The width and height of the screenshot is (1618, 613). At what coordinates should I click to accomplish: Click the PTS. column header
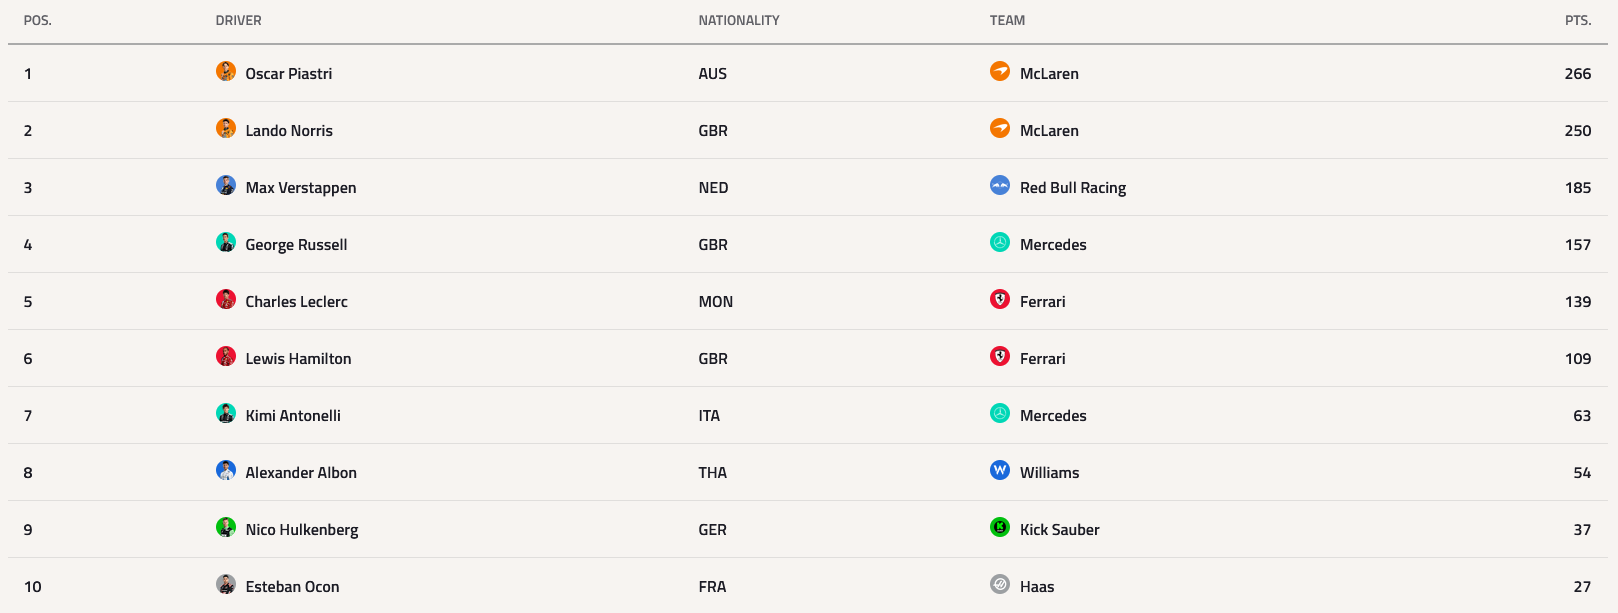click(1578, 20)
